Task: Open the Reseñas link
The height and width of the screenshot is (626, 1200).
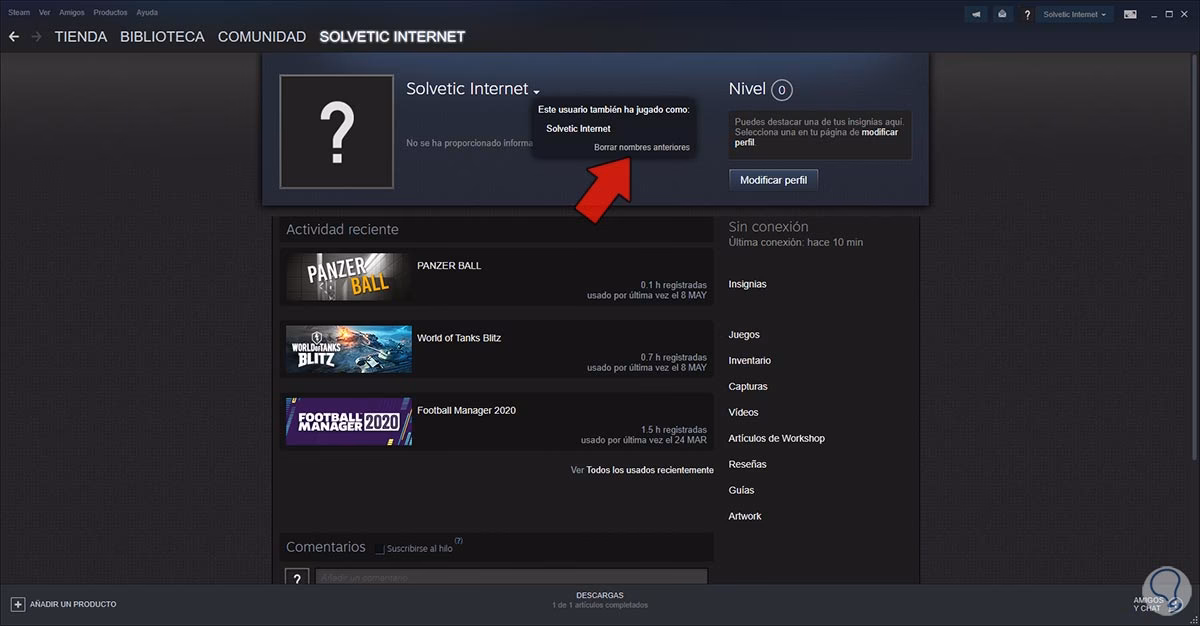Action: [748, 465]
